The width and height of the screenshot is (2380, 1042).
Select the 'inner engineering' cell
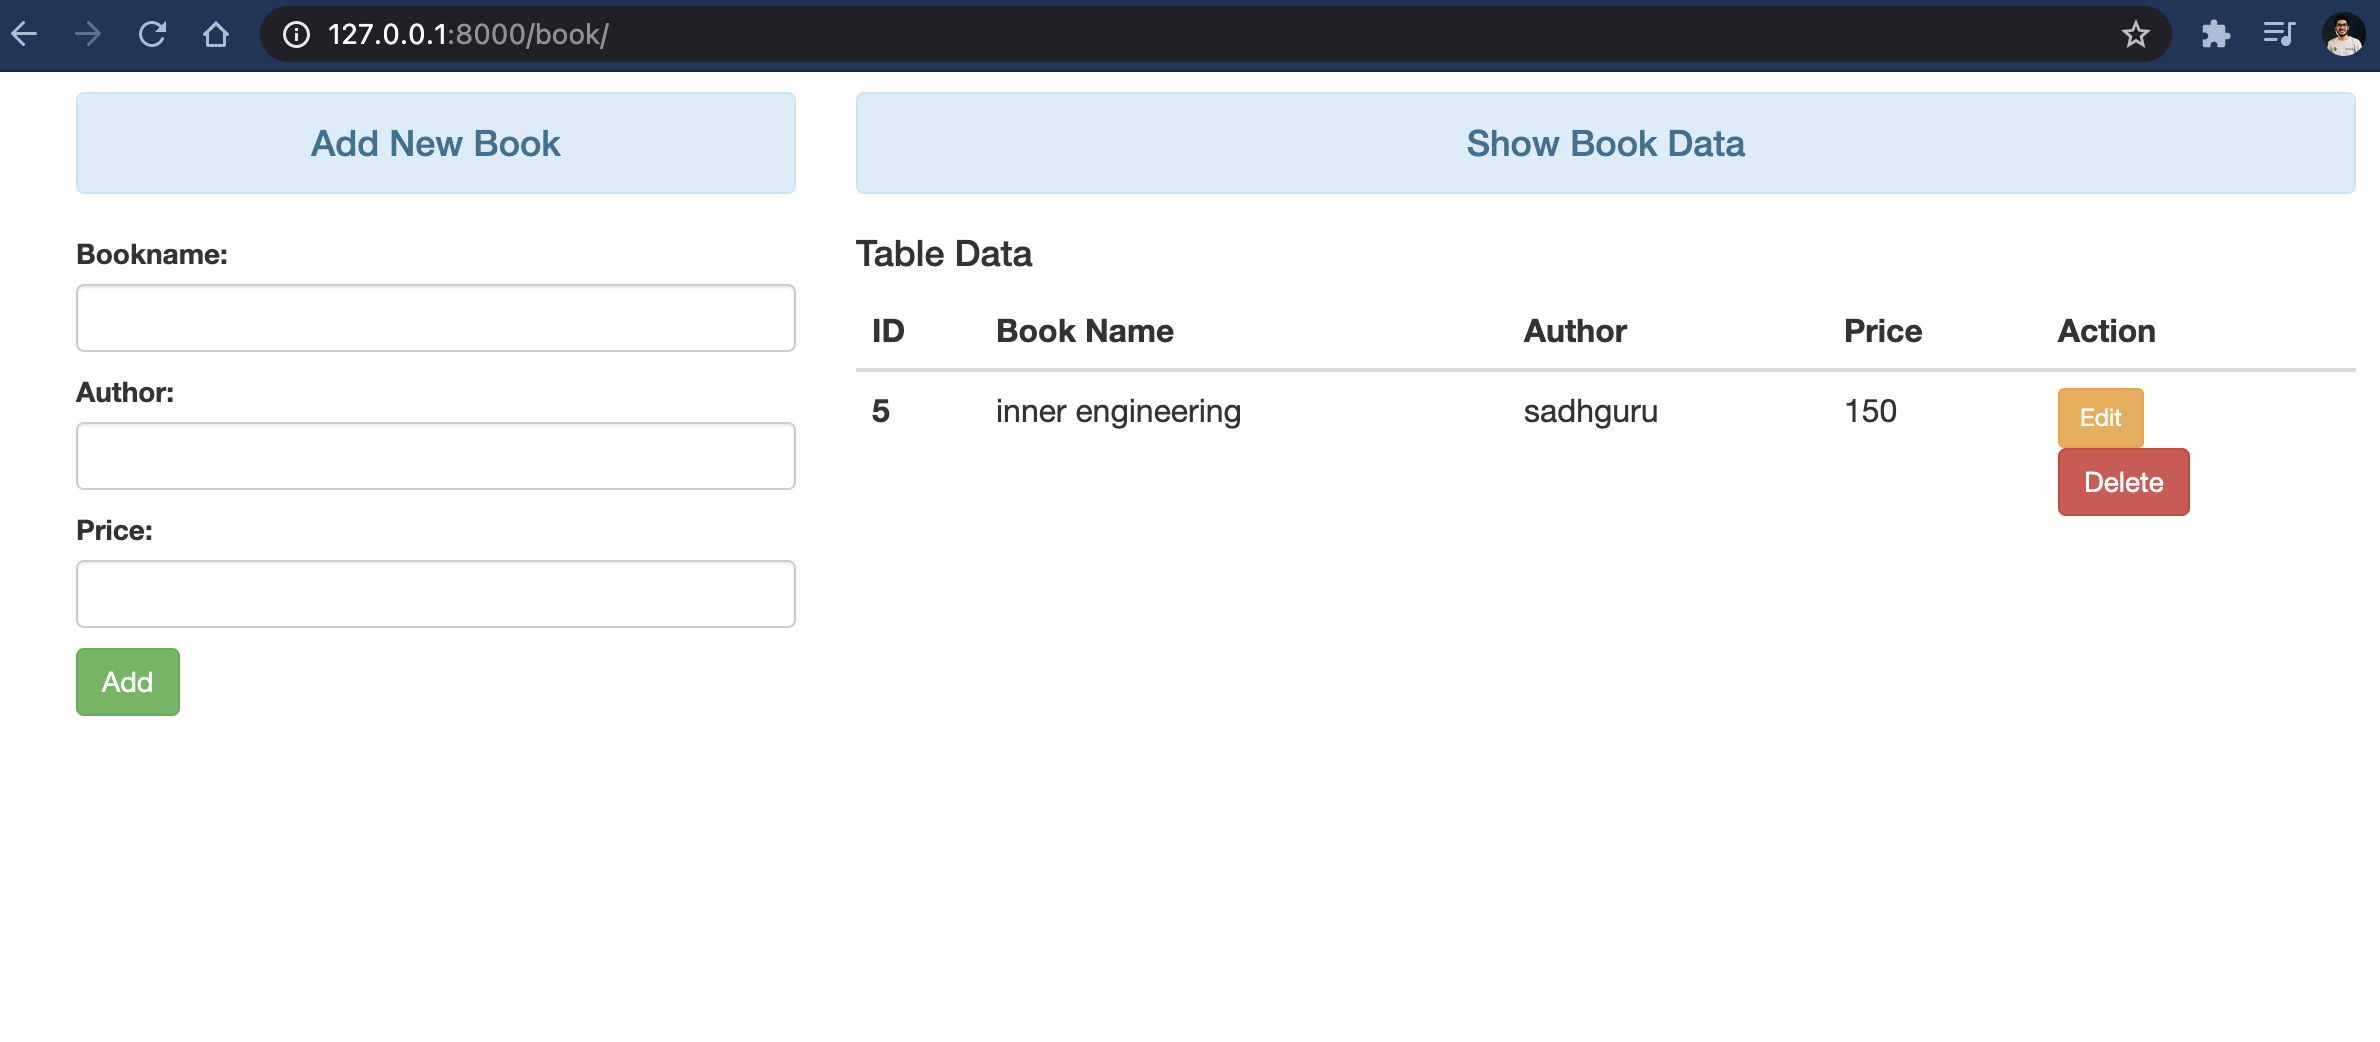[1118, 412]
